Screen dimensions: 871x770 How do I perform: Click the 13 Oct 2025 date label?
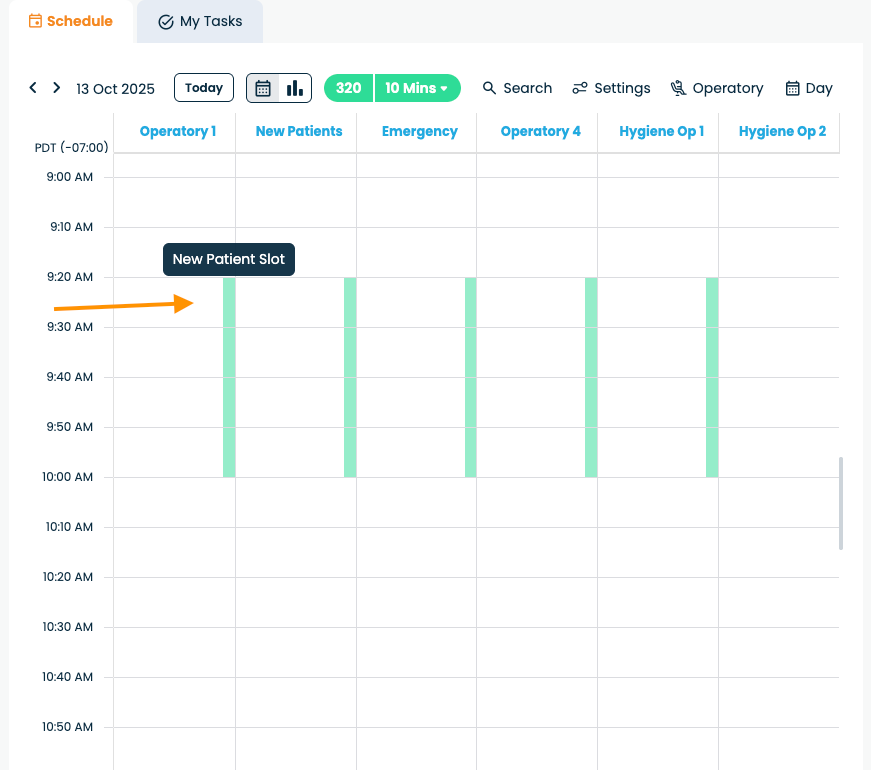pos(115,89)
